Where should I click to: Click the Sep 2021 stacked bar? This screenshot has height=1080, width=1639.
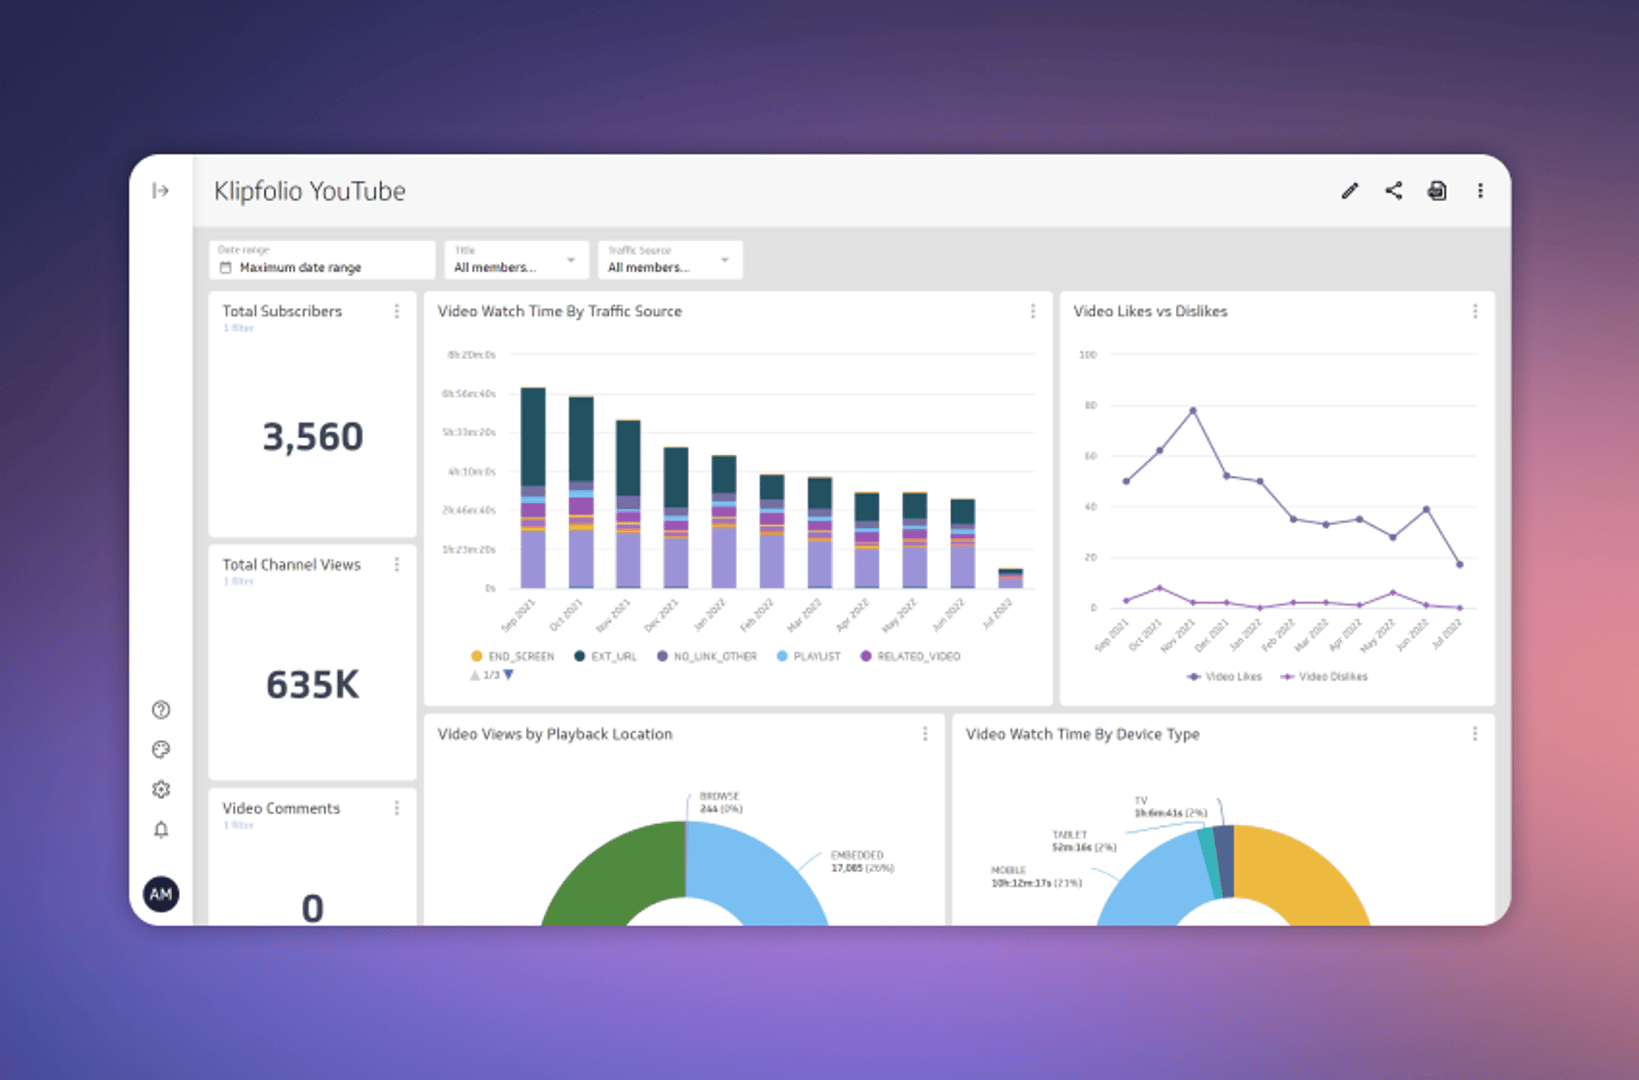533,488
